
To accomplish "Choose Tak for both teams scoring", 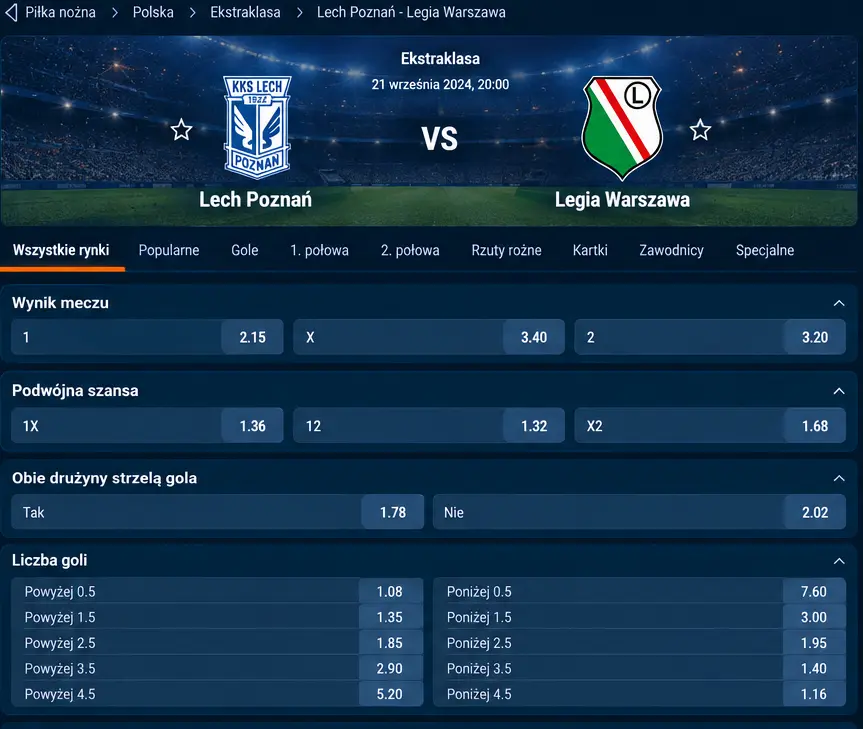I will 217,512.
